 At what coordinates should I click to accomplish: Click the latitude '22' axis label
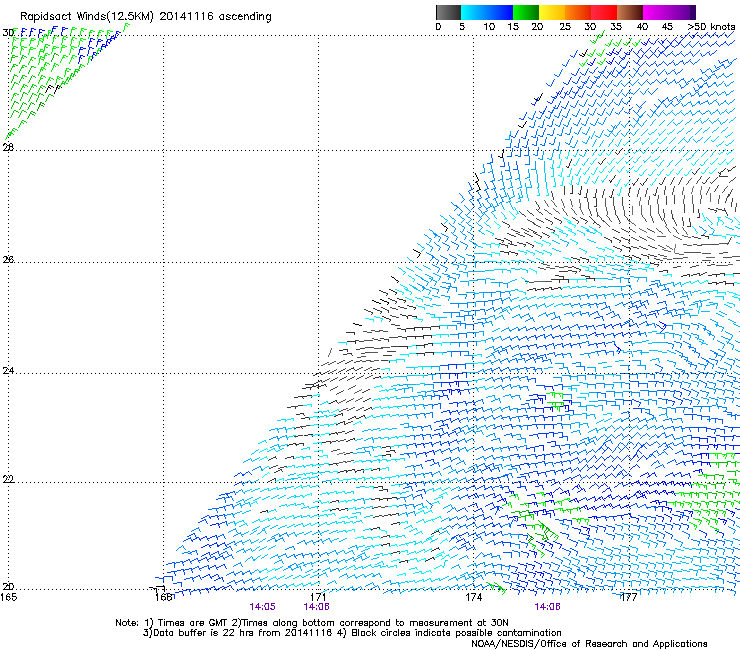pyautogui.click(x=8, y=479)
